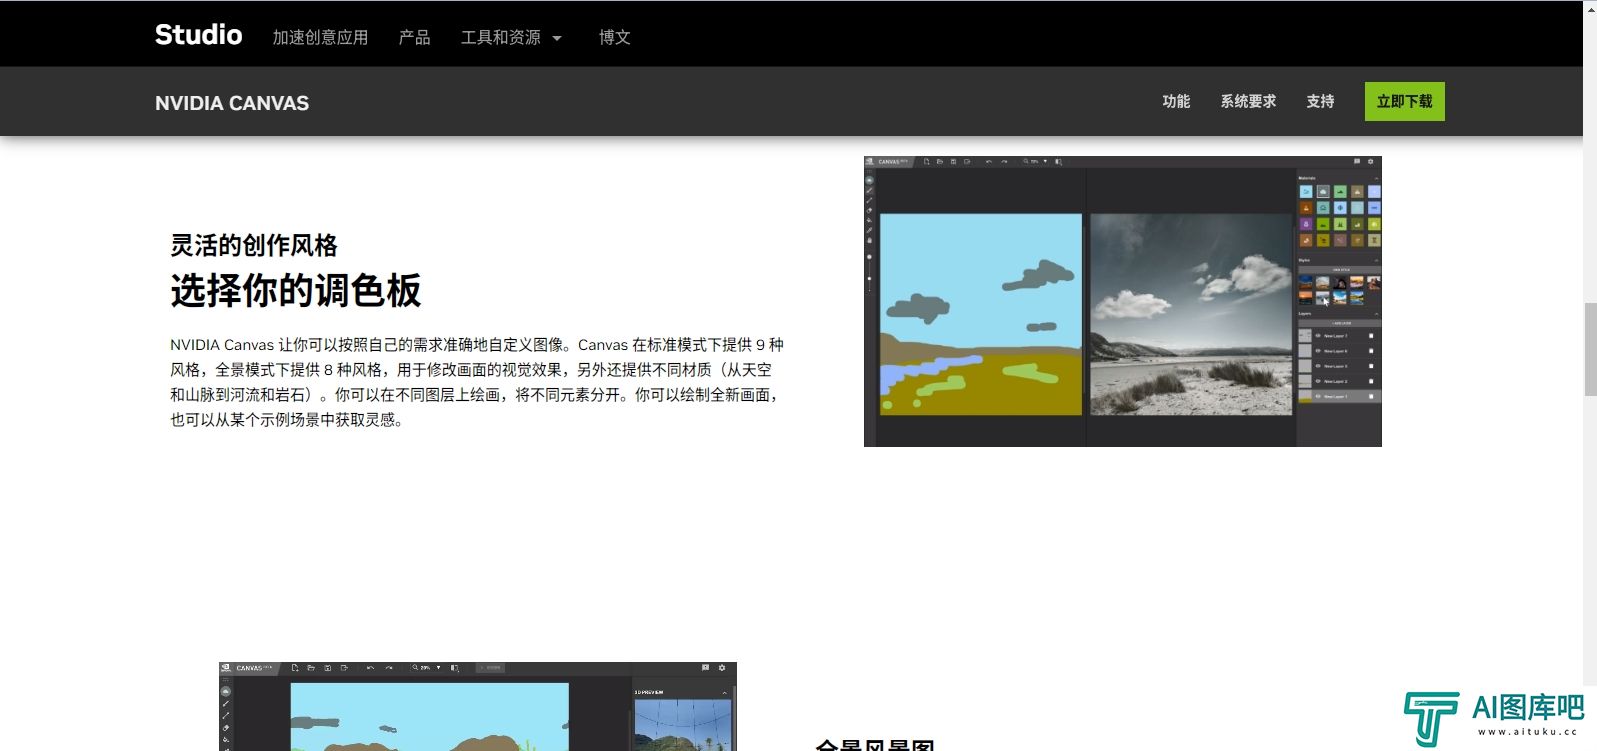
Task: Toggle eye icon of New Layer 7
Action: pyautogui.click(x=1318, y=336)
